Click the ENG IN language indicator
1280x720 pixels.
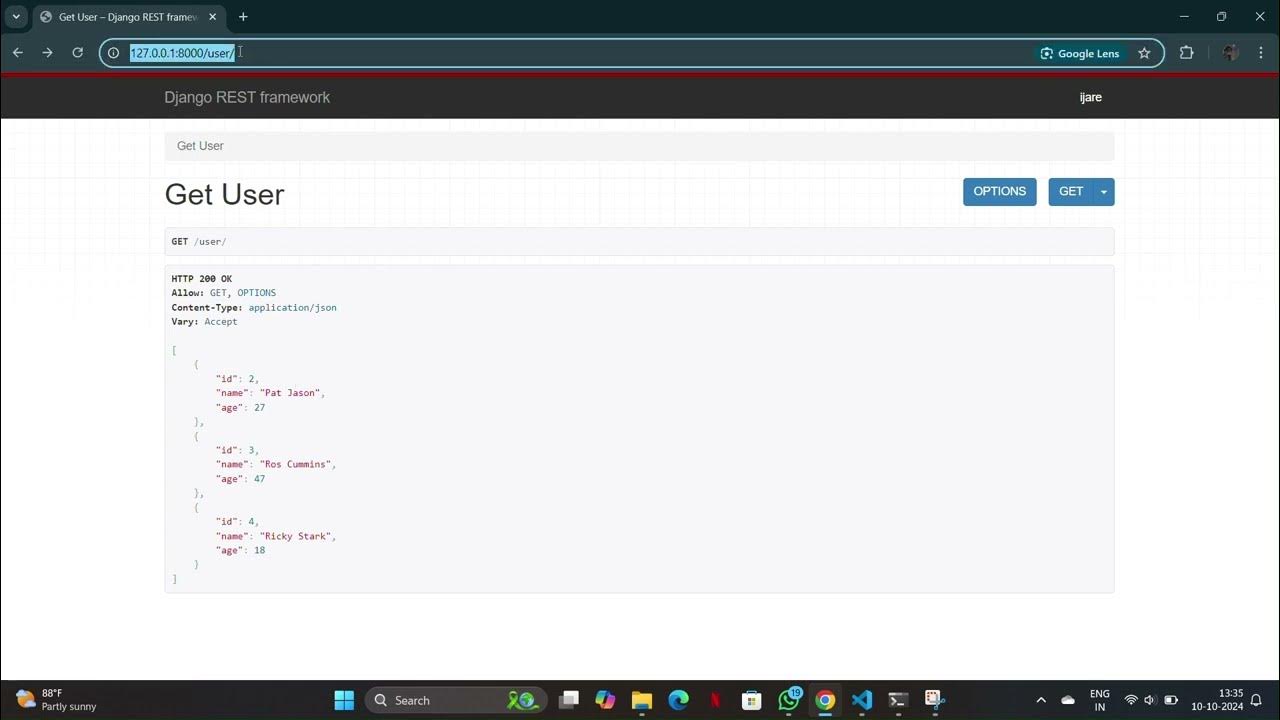[1099, 700]
